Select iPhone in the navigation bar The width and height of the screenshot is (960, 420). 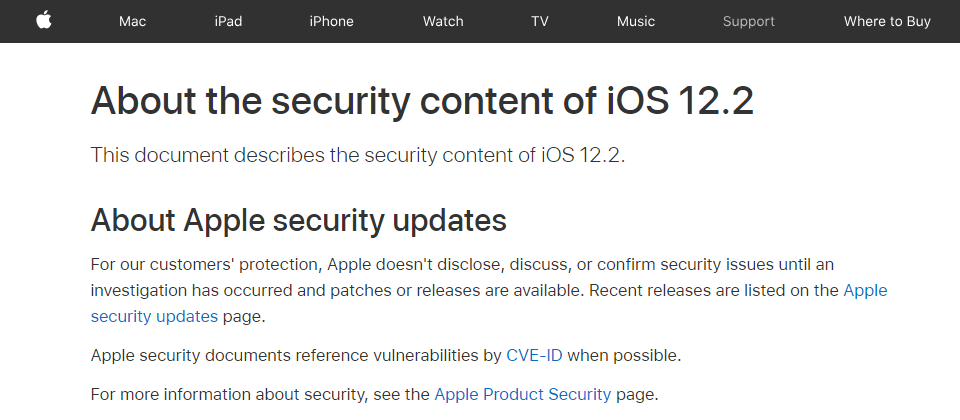(331, 21)
